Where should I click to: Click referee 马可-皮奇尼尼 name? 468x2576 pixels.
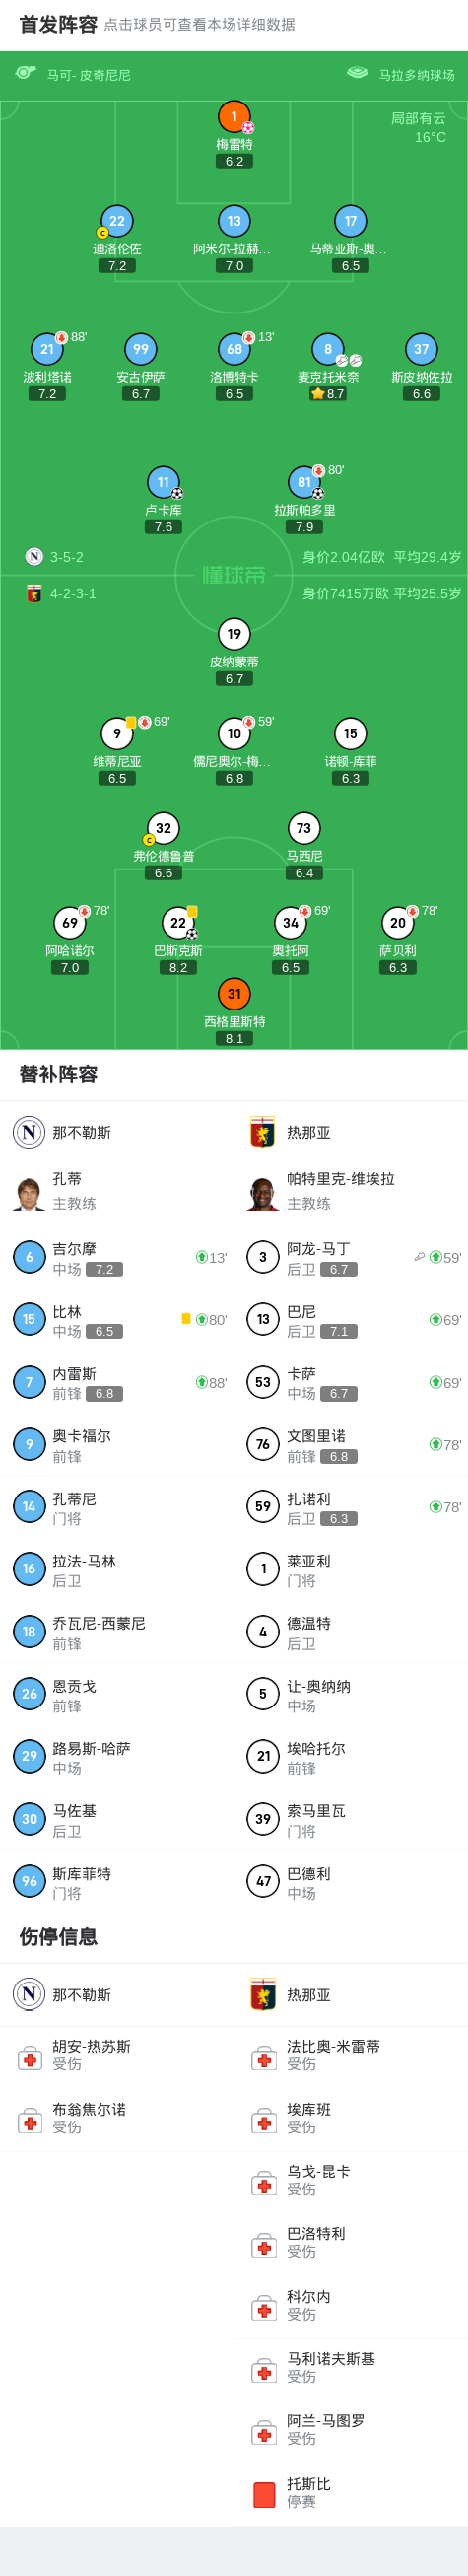[89, 75]
